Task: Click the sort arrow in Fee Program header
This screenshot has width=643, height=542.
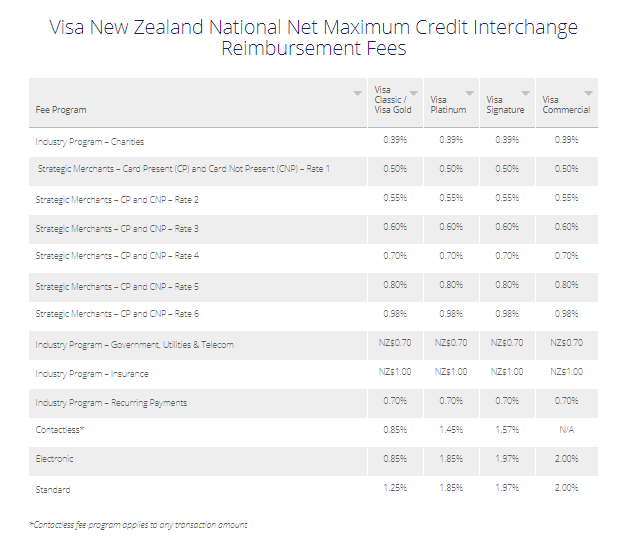Action: click(358, 93)
